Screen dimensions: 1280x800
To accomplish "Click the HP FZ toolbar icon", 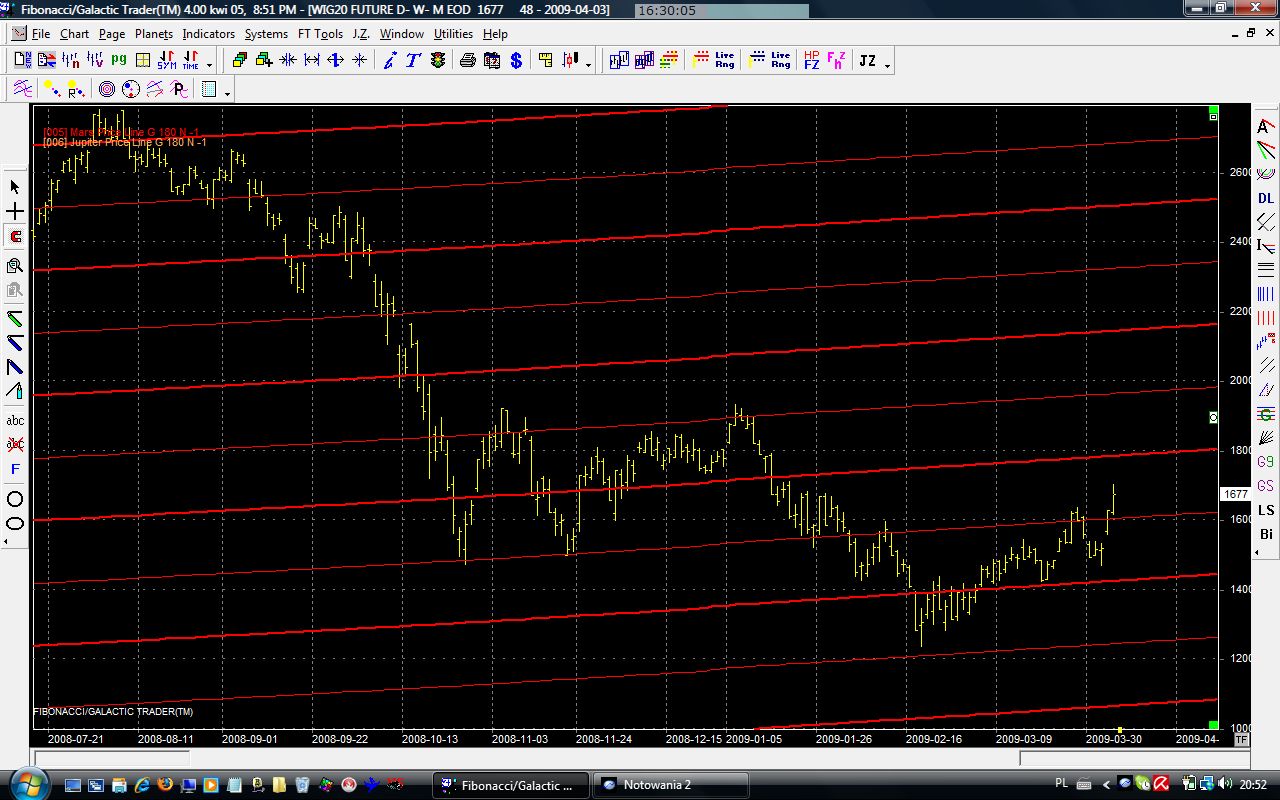I will click(x=811, y=61).
